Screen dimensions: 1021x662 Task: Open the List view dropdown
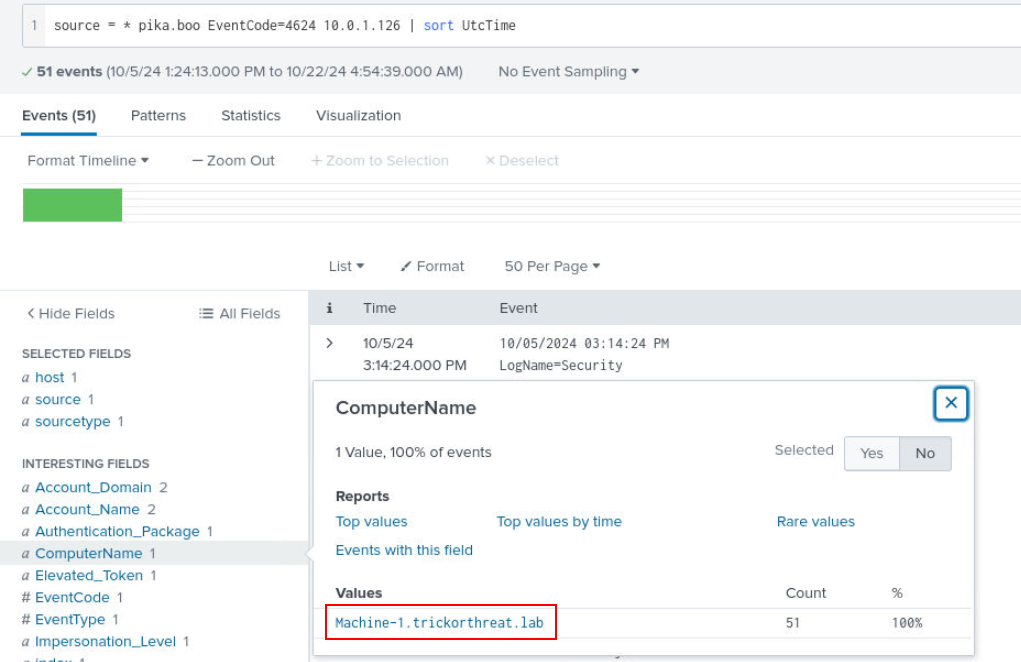pos(346,266)
